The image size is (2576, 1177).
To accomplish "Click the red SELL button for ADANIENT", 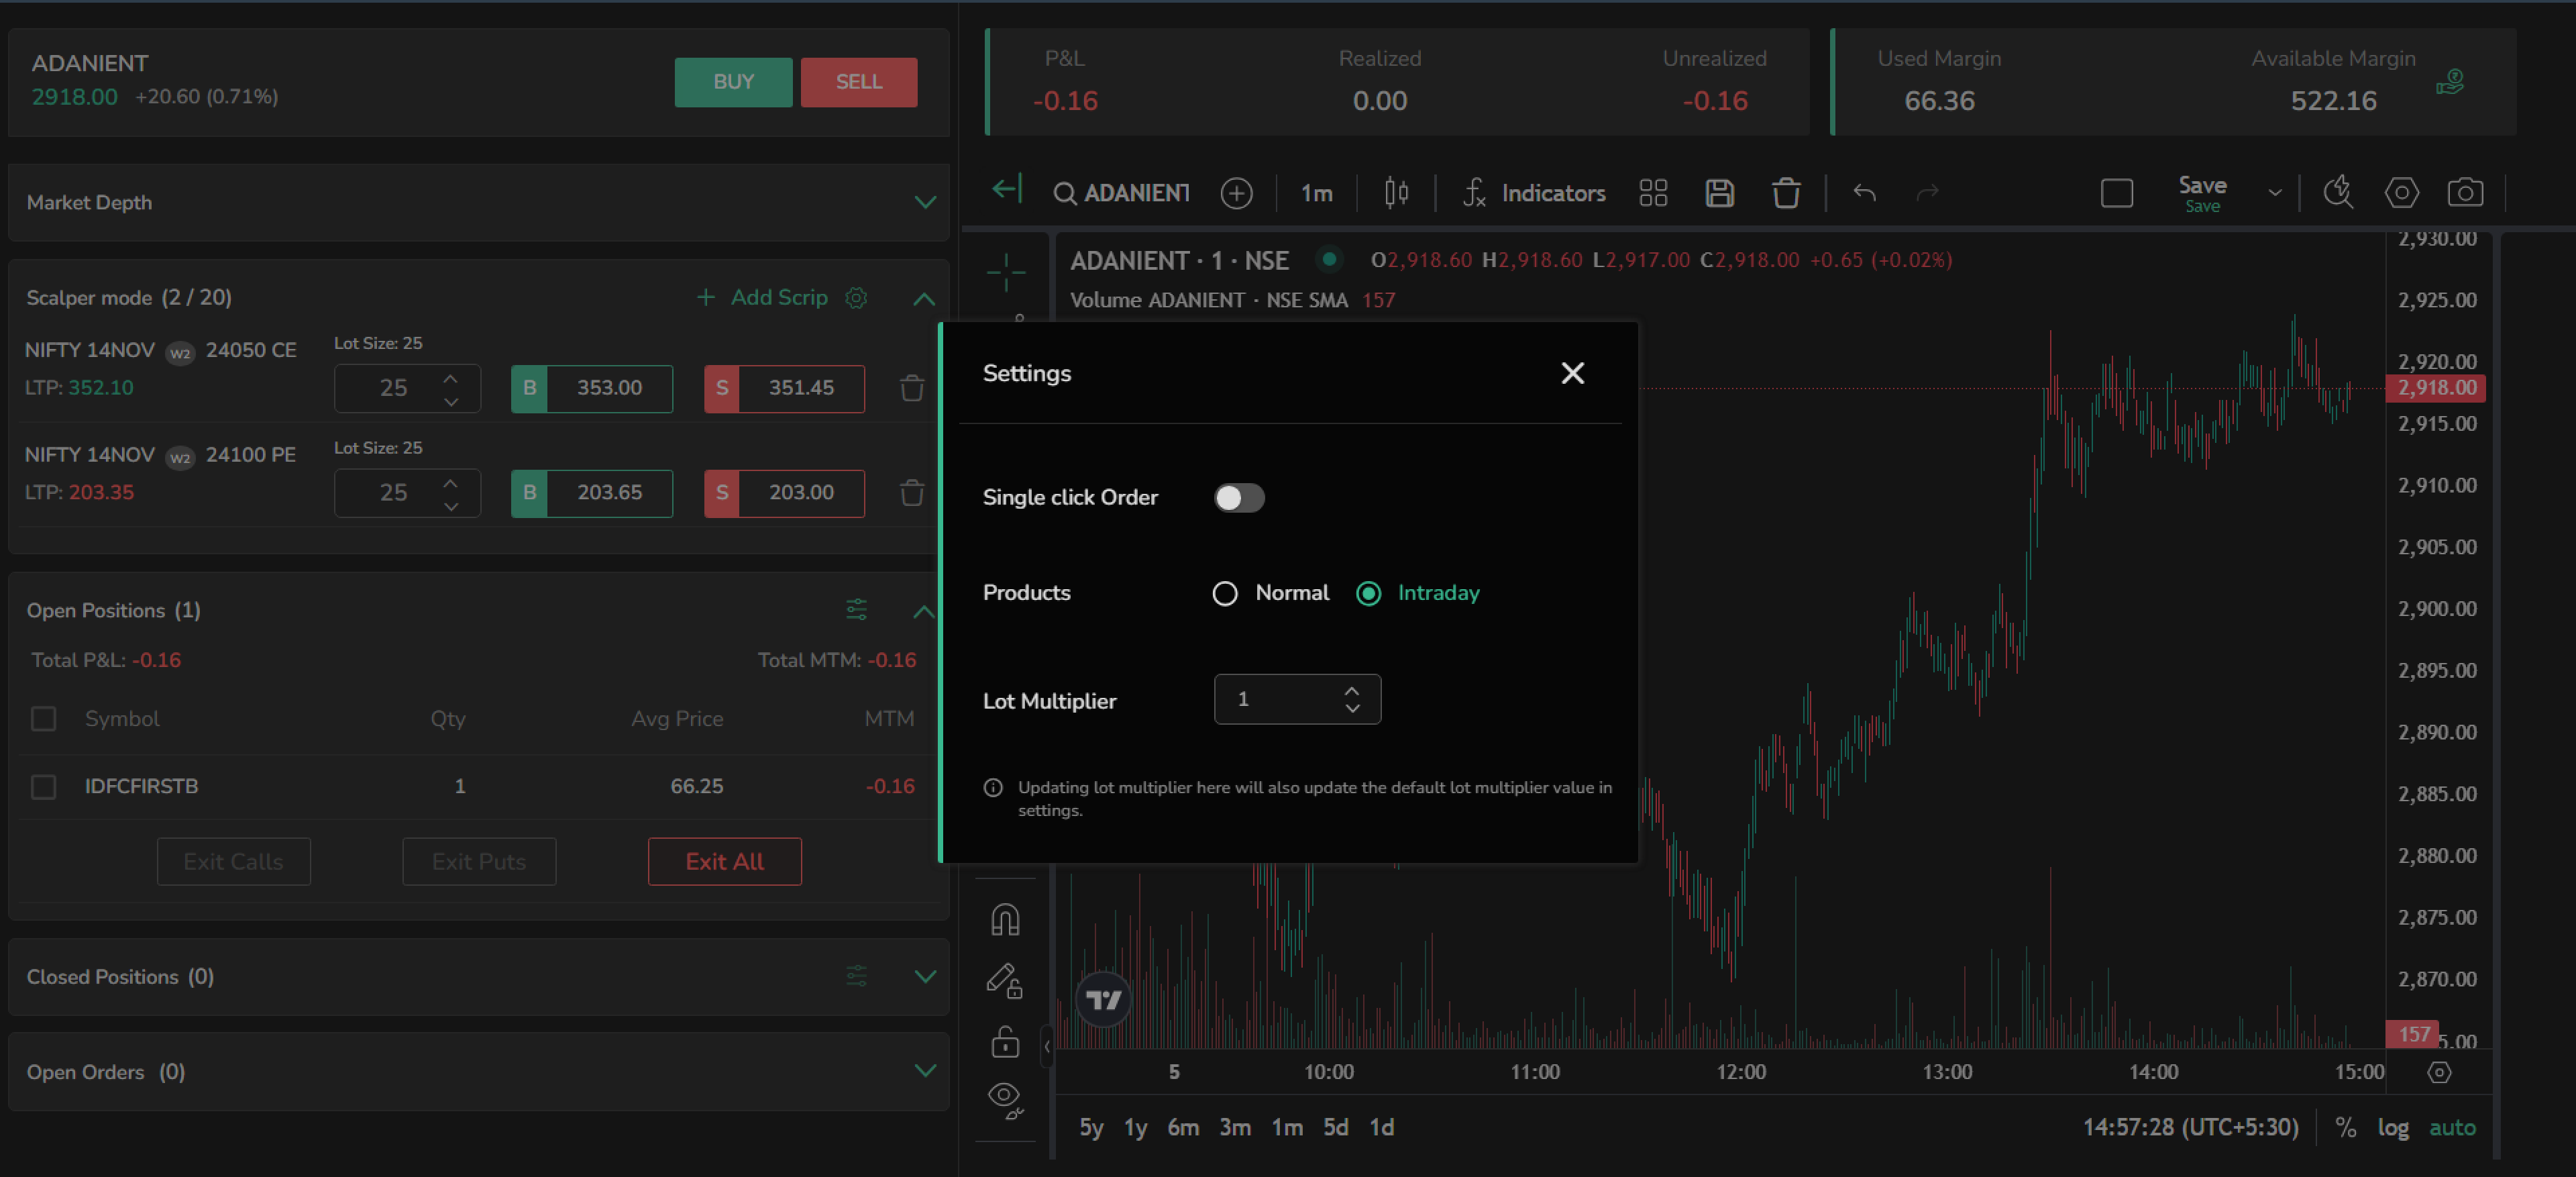I will [x=858, y=82].
